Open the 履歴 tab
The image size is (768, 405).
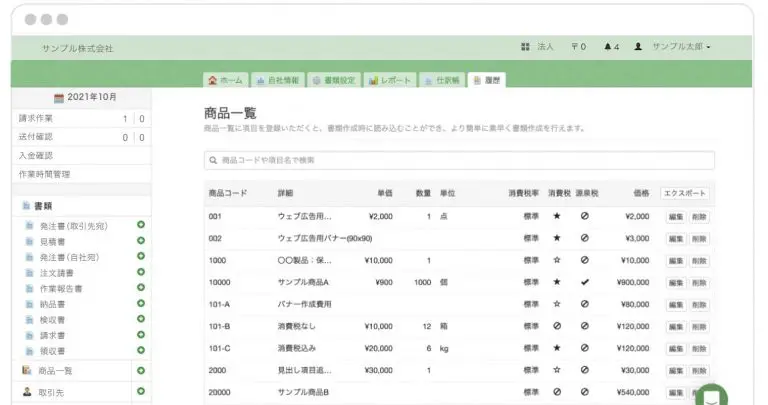(x=487, y=80)
